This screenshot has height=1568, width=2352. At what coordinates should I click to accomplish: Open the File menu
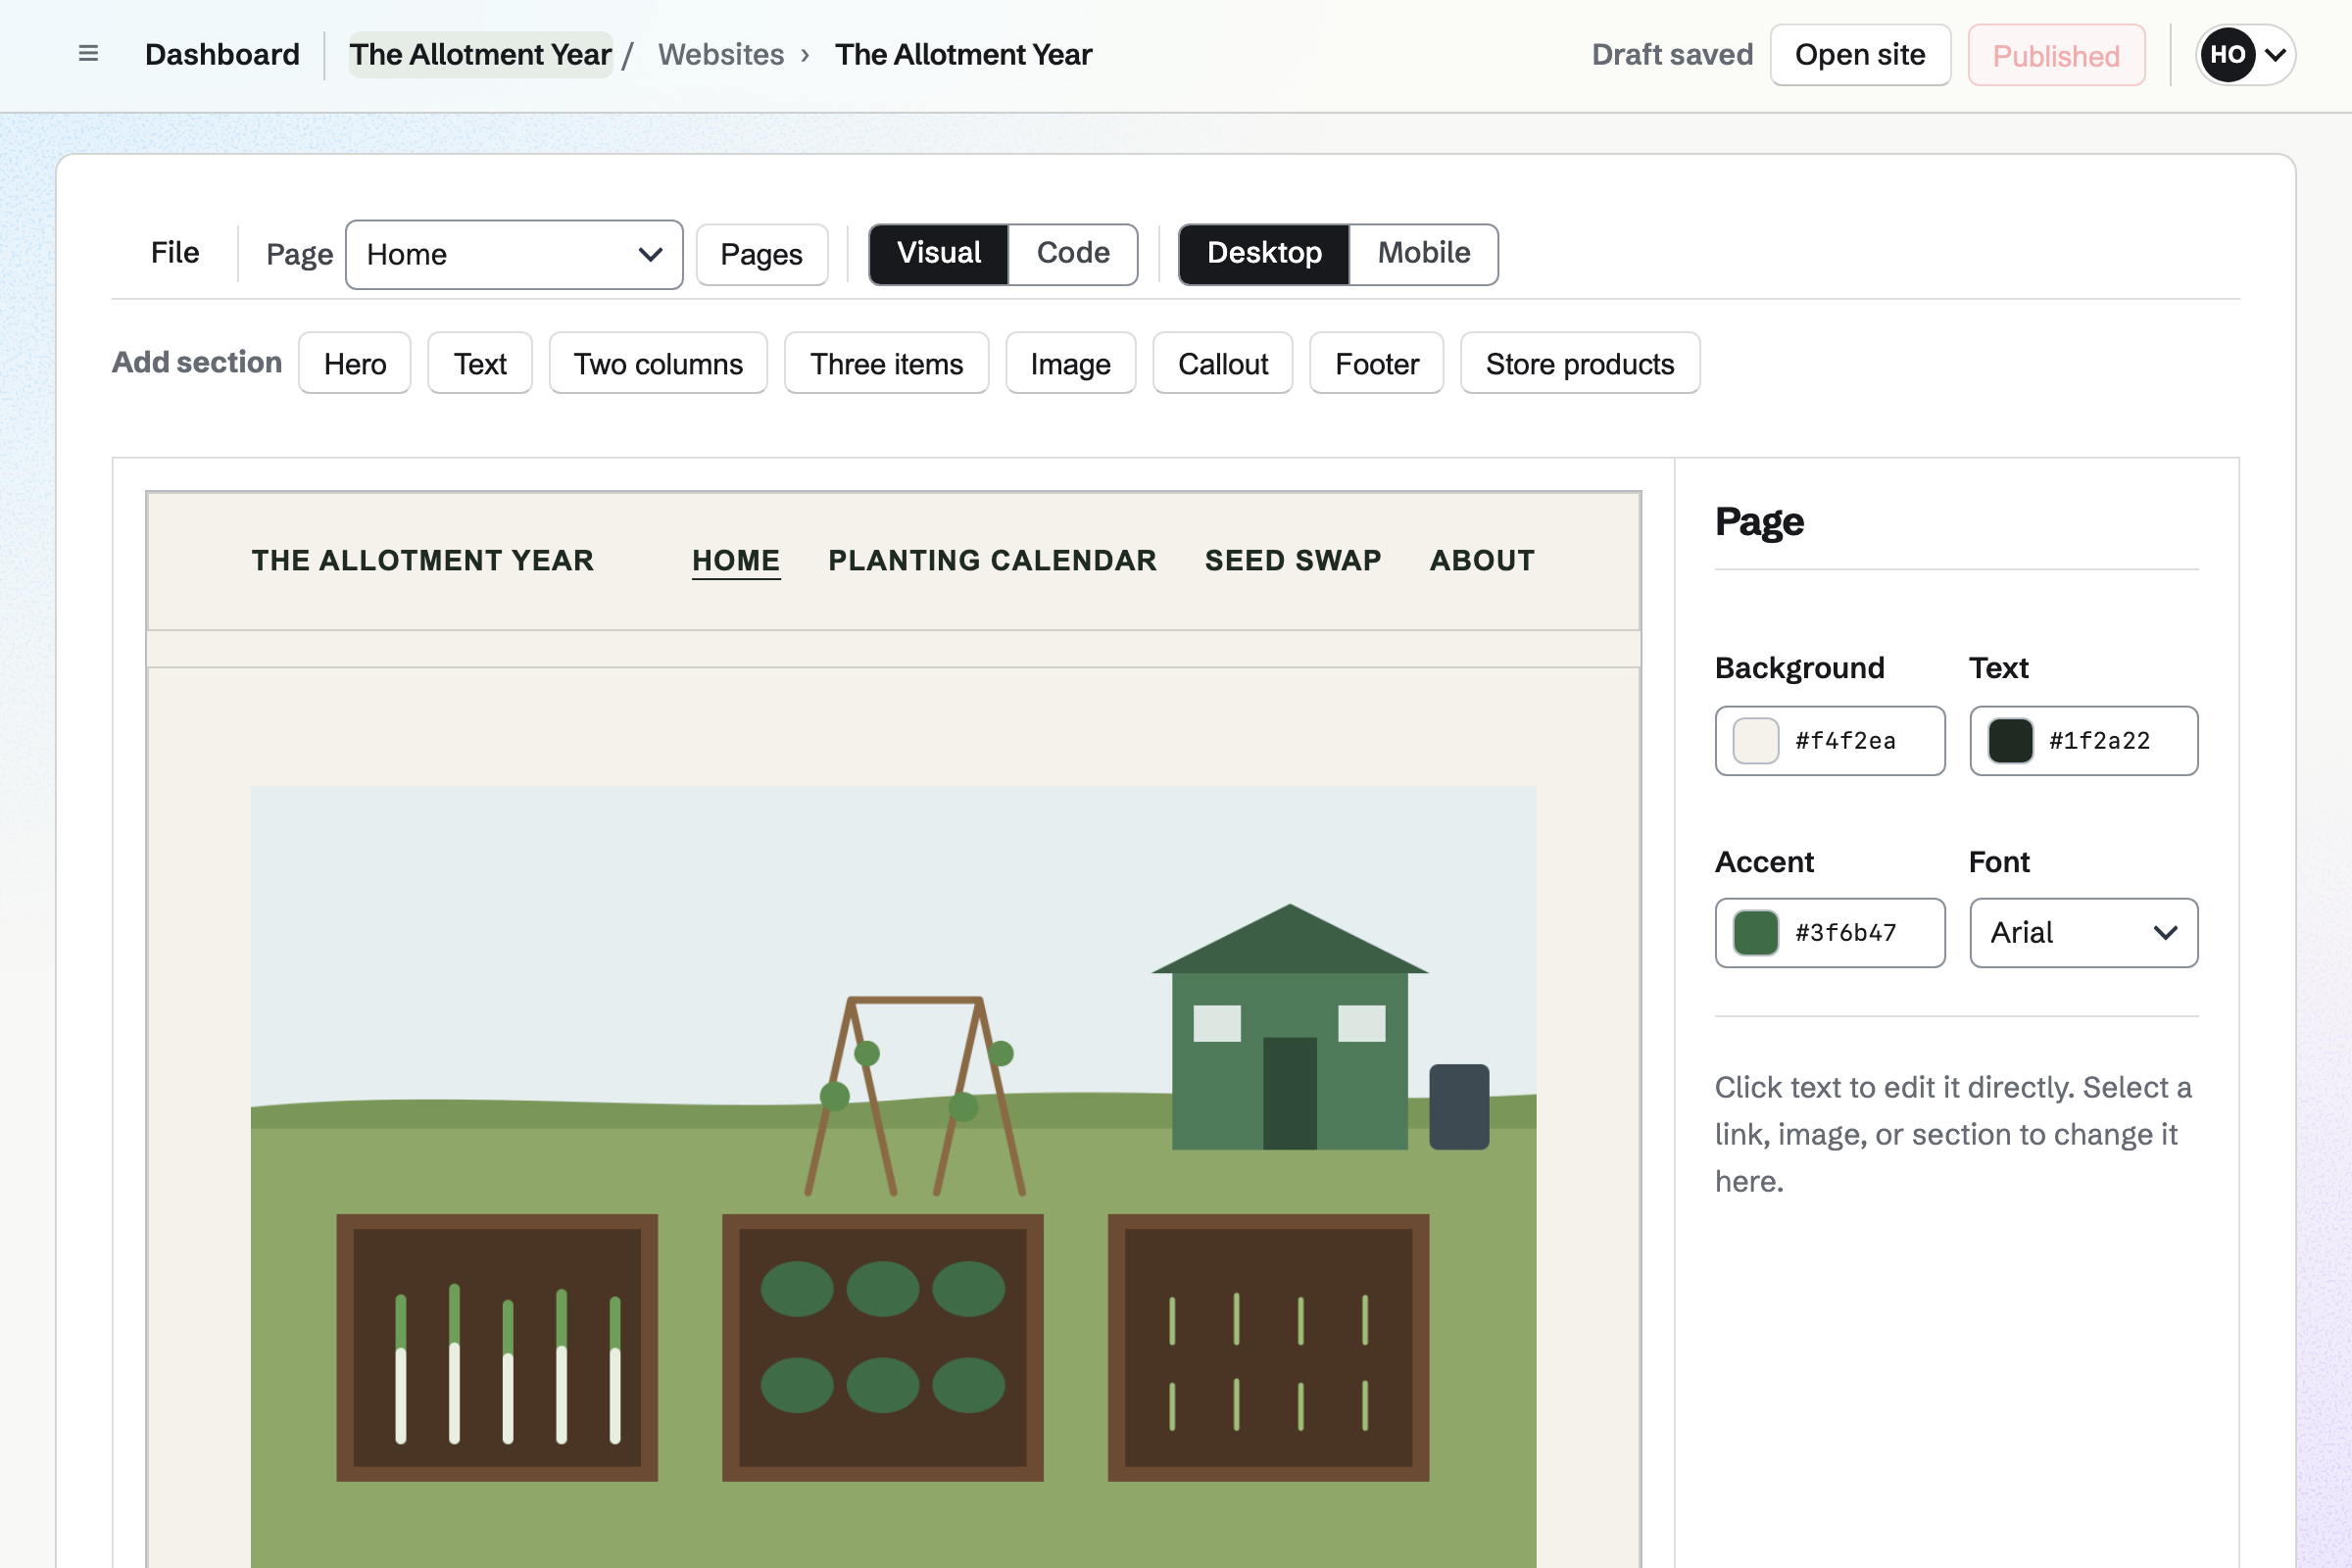(x=175, y=253)
